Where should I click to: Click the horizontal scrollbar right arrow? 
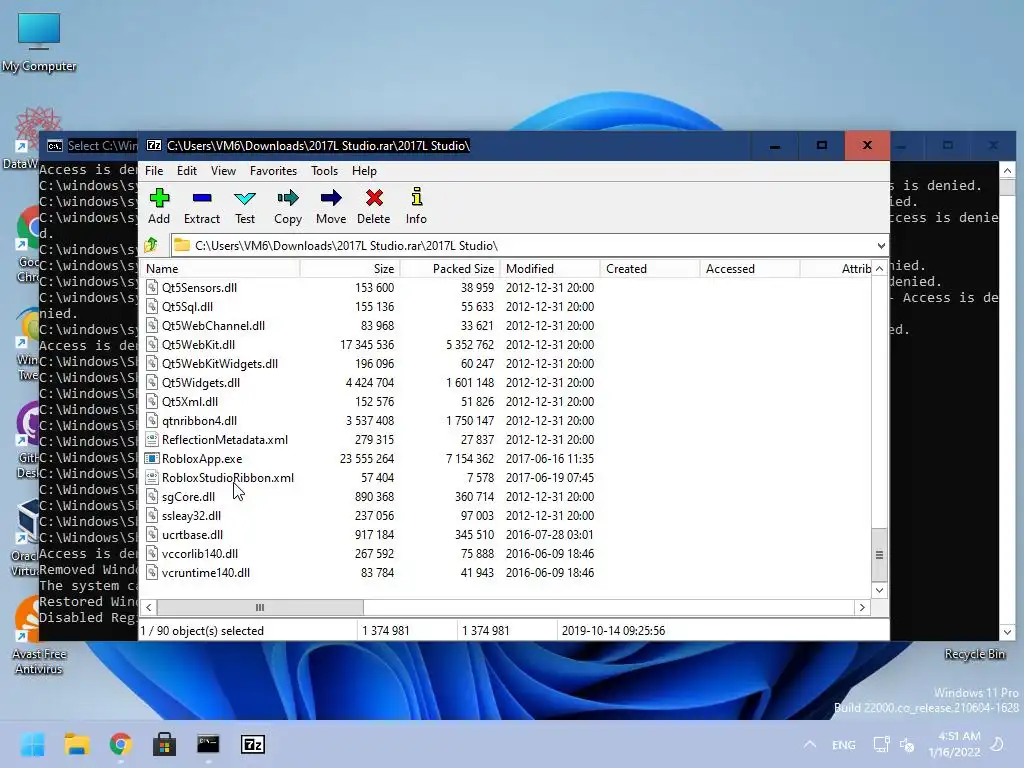coord(862,607)
